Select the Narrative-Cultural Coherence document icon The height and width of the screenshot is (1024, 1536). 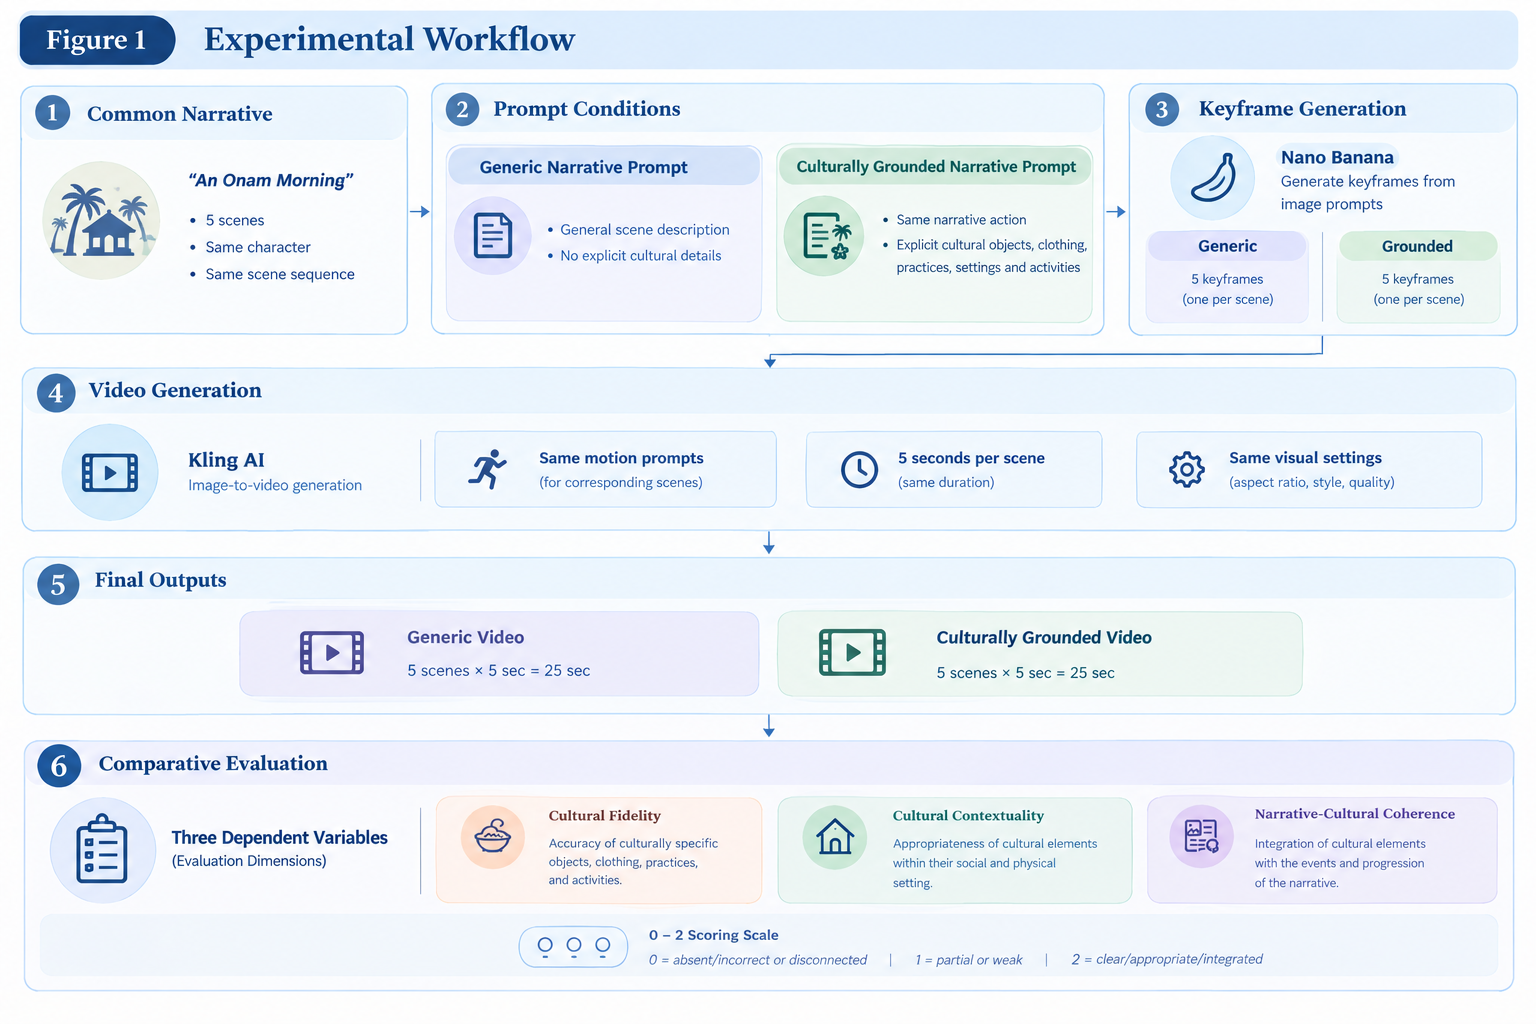1201,836
